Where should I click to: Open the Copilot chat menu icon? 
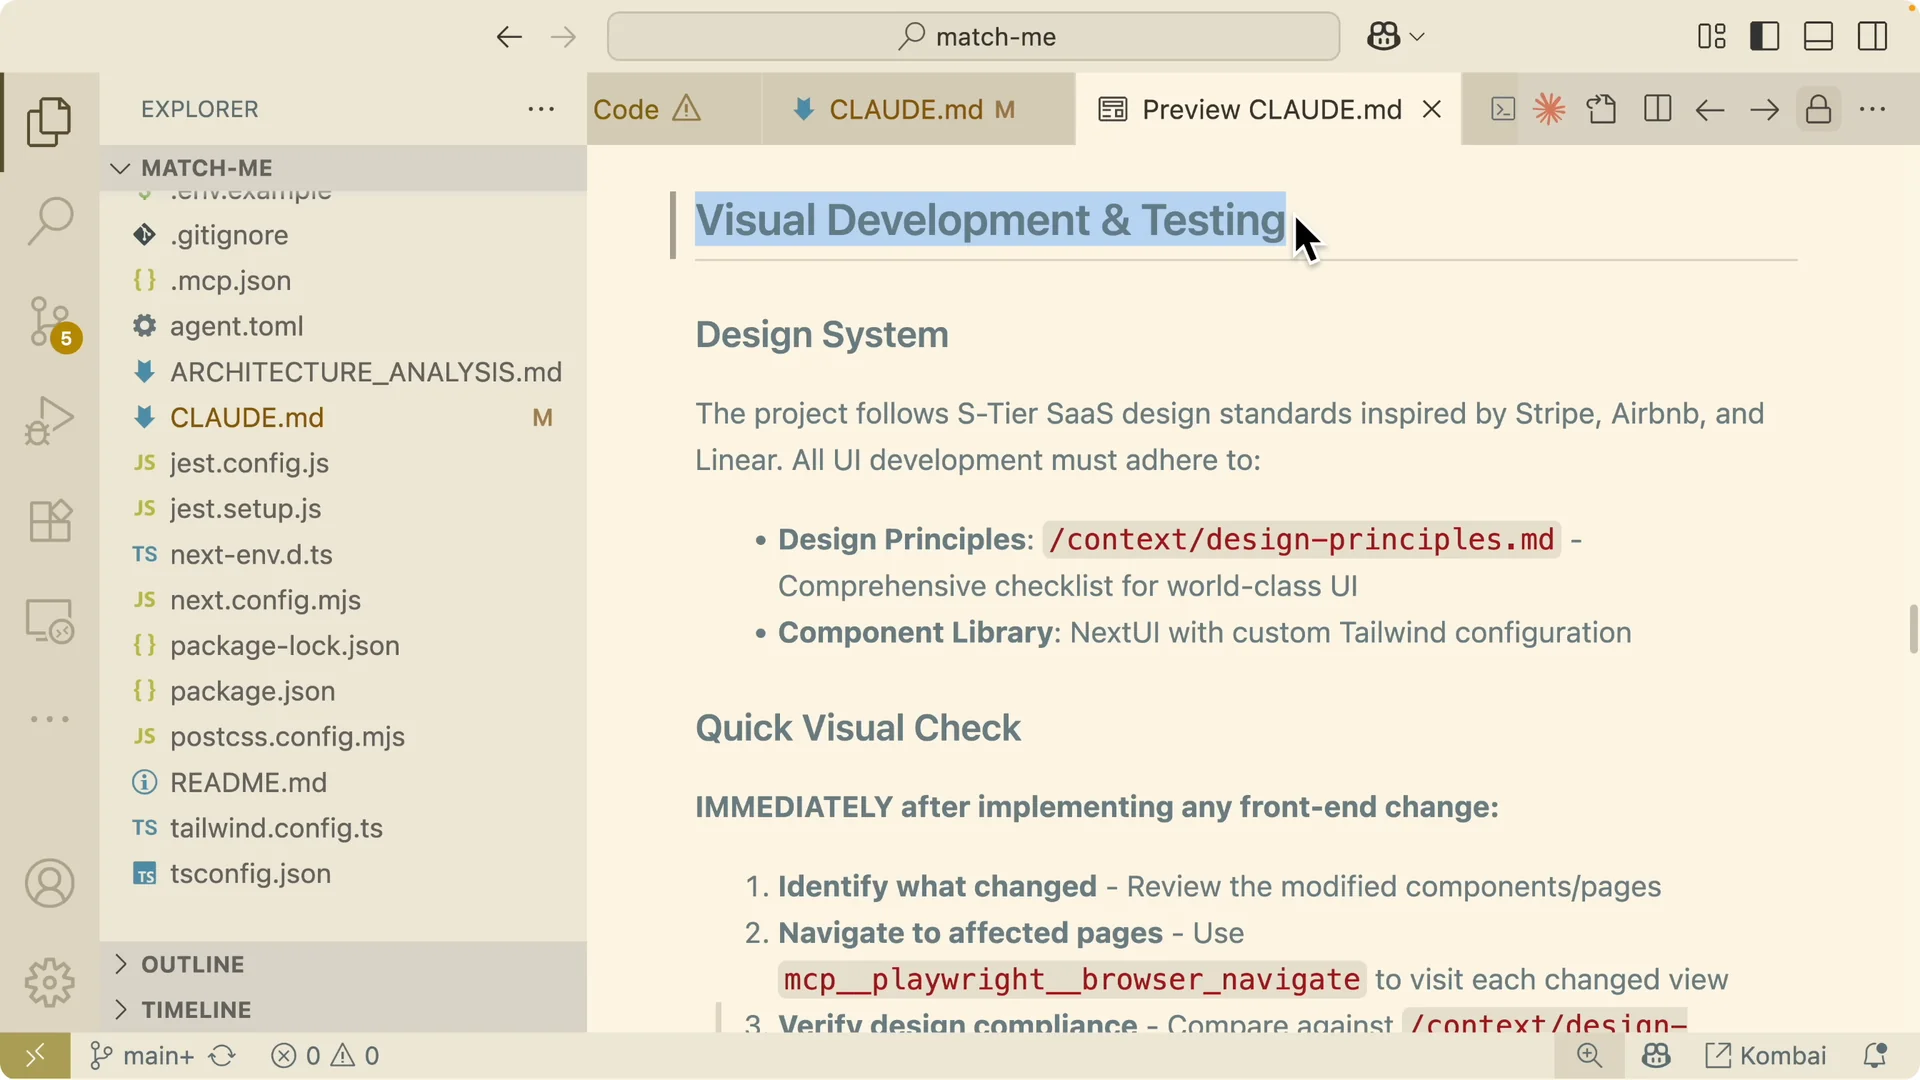click(1384, 37)
